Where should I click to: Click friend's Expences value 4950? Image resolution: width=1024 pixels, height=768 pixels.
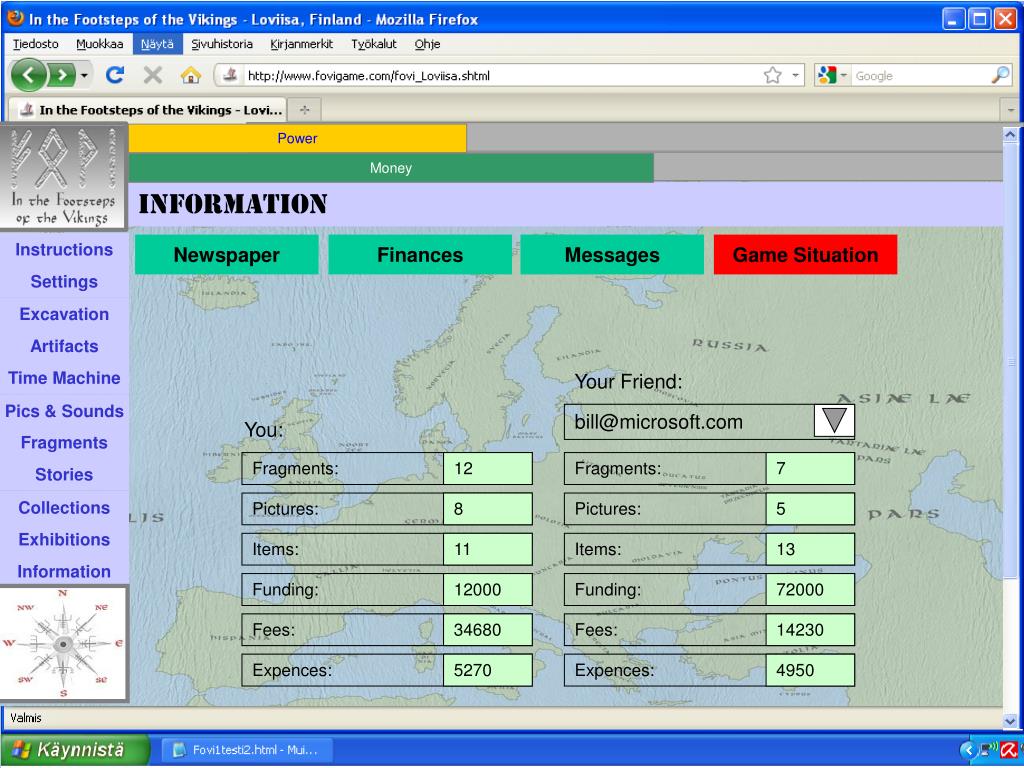[x=810, y=670]
